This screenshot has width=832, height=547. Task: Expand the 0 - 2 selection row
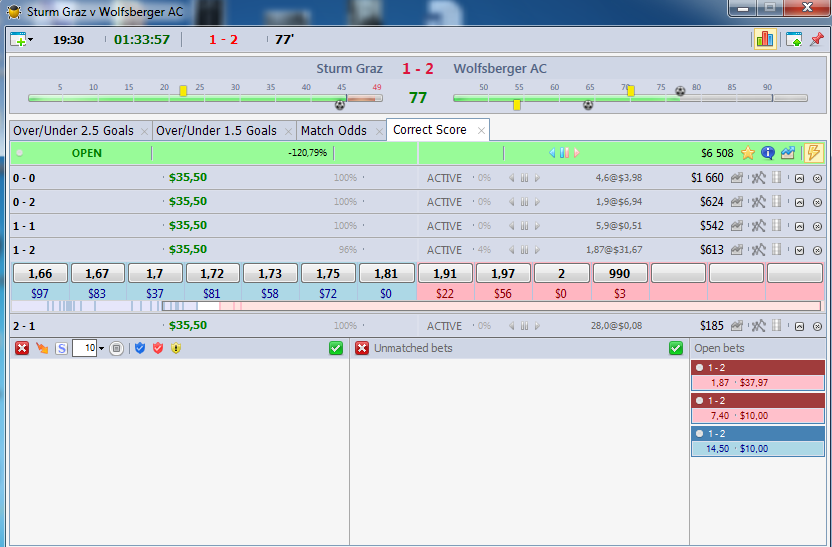(799, 203)
